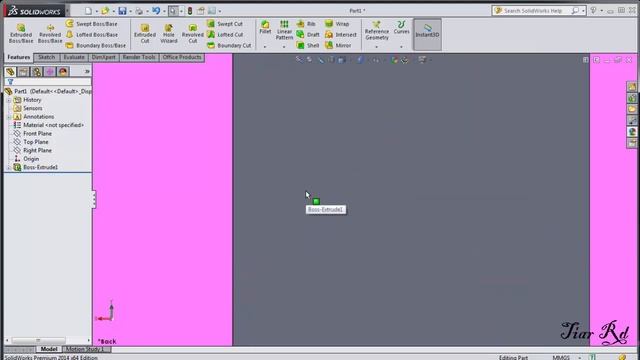640x360 pixels.
Task: Click the Open file icon
Action: click(x=105, y=11)
